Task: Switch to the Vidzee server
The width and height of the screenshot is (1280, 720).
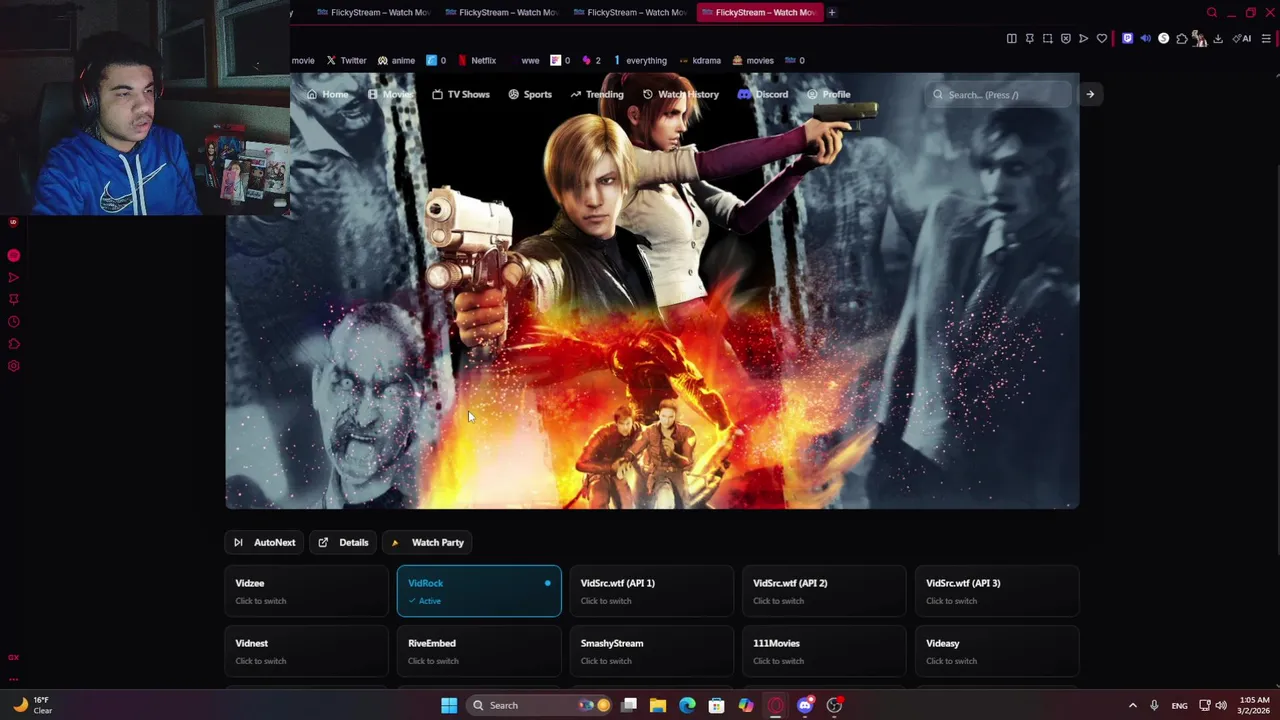Action: [306, 591]
